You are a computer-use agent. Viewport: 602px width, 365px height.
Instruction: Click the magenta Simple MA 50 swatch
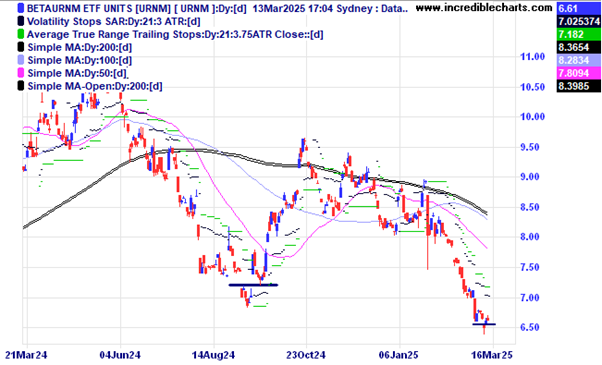[x=21, y=73]
